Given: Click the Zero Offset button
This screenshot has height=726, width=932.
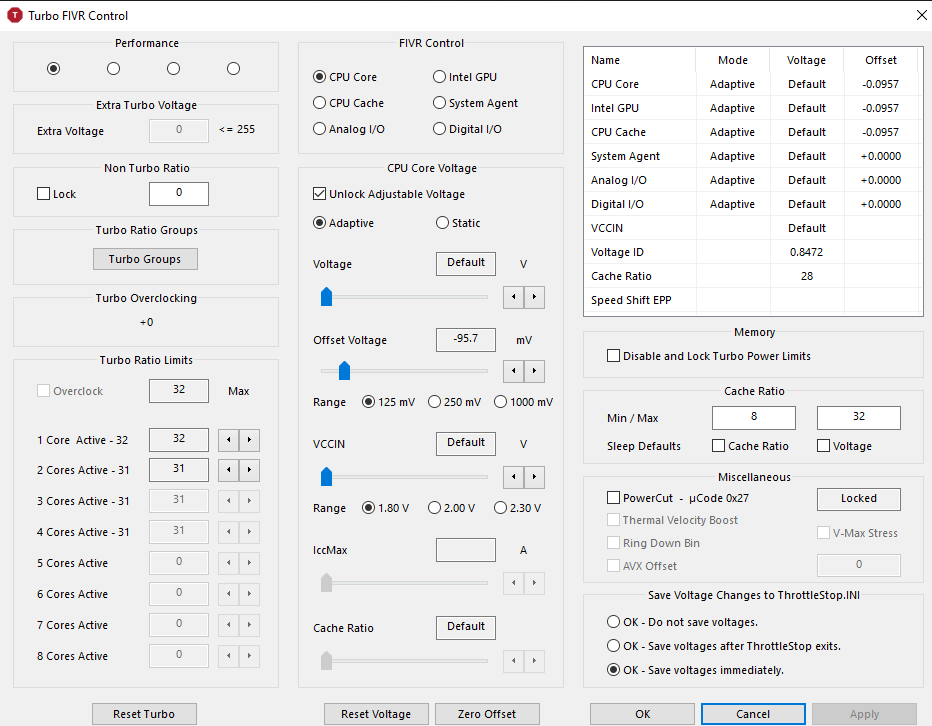Looking at the screenshot, I should [487, 714].
